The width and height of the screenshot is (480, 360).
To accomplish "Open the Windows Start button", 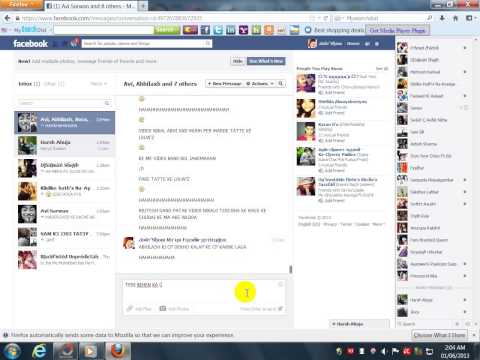I will [12, 351].
